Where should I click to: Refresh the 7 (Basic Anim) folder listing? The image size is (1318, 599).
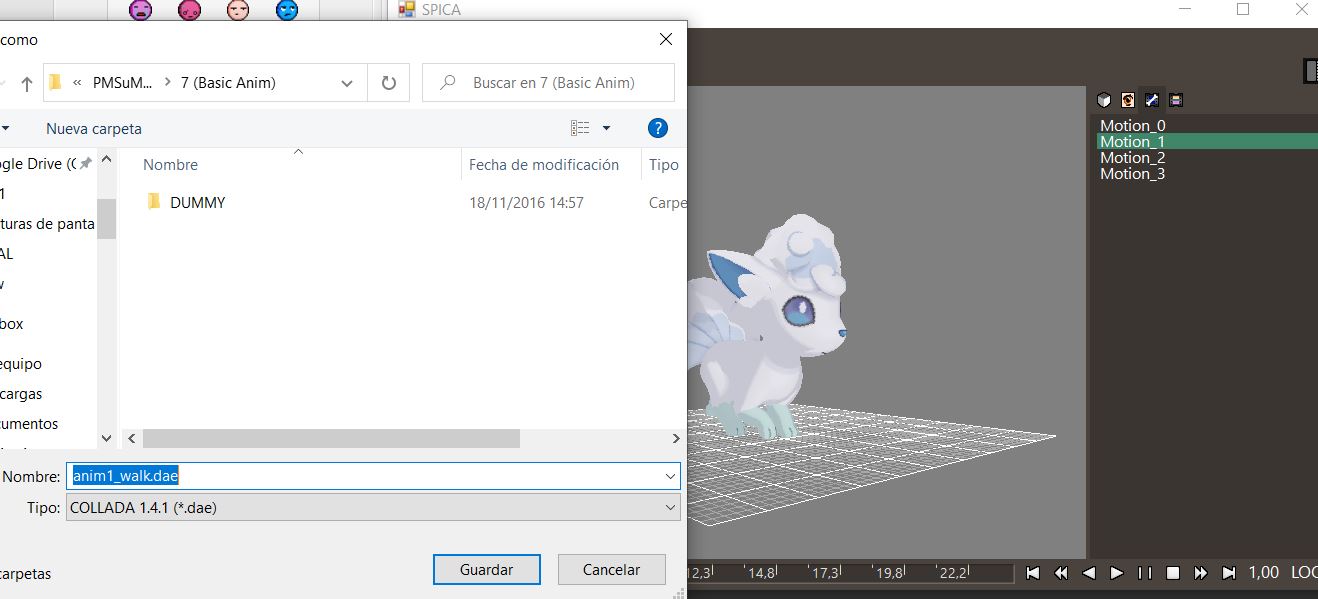pos(389,83)
